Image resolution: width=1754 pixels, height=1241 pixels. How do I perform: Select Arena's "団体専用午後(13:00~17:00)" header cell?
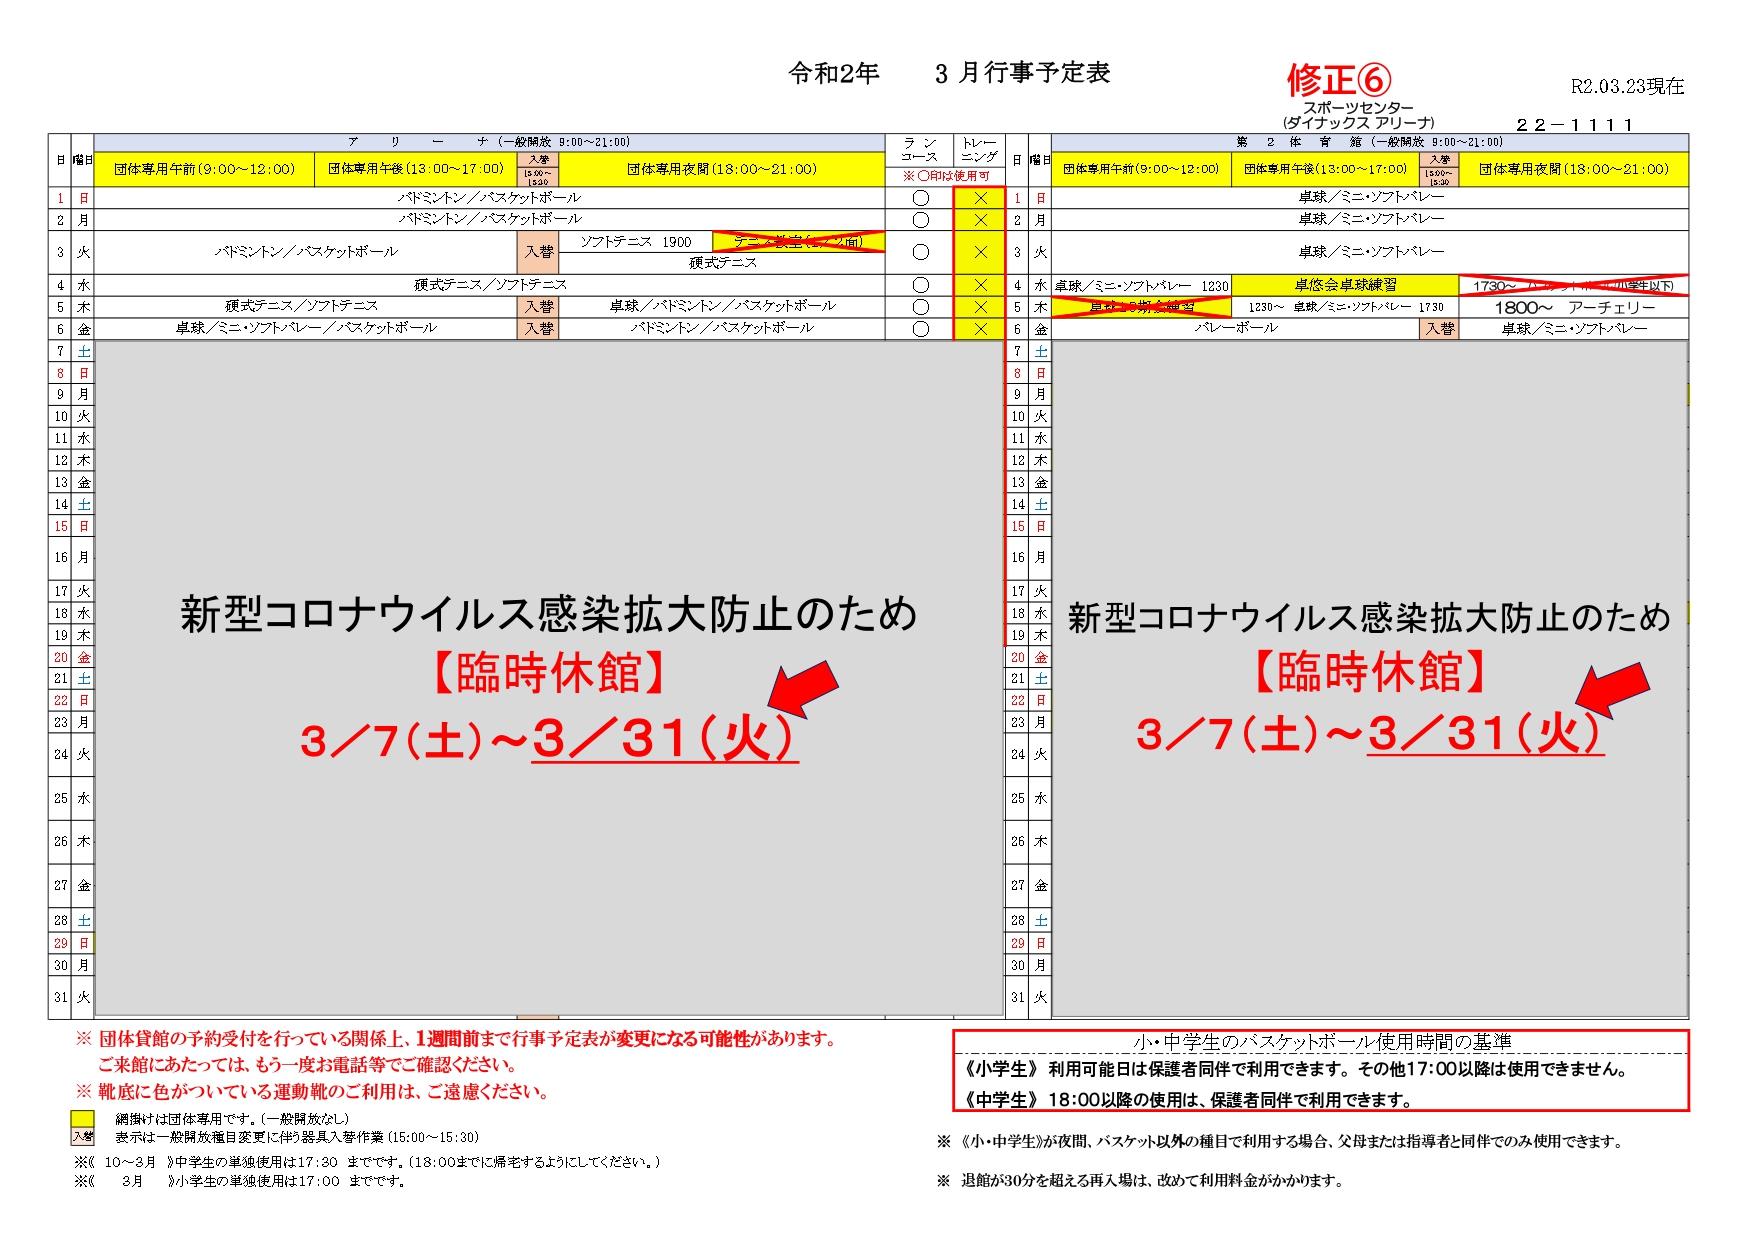tap(416, 169)
